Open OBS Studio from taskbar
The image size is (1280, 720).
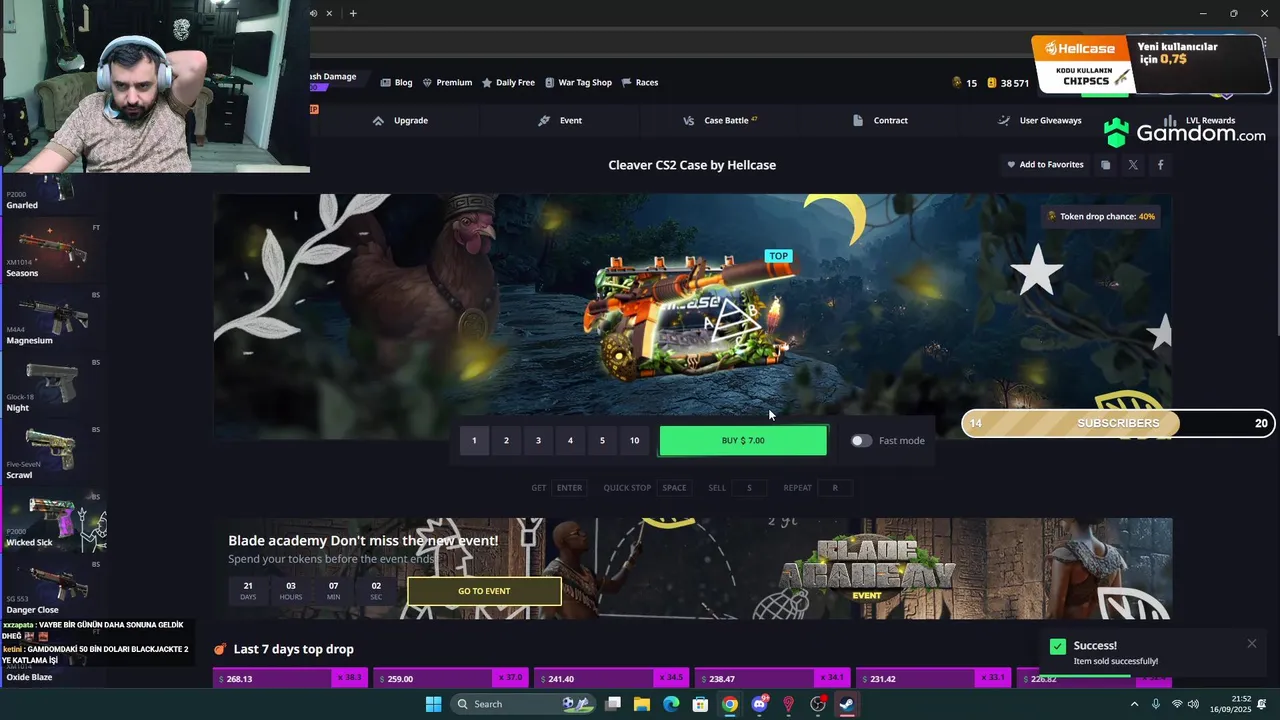point(818,704)
